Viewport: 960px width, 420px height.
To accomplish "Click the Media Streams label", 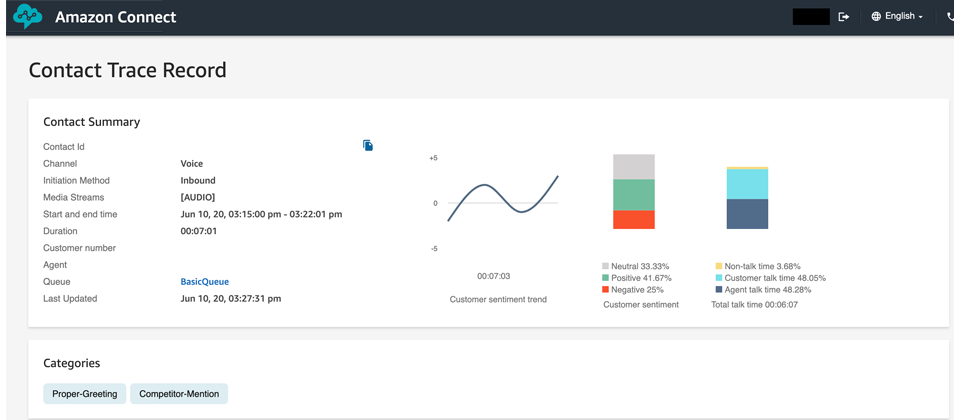I will pyautogui.click(x=73, y=197).
